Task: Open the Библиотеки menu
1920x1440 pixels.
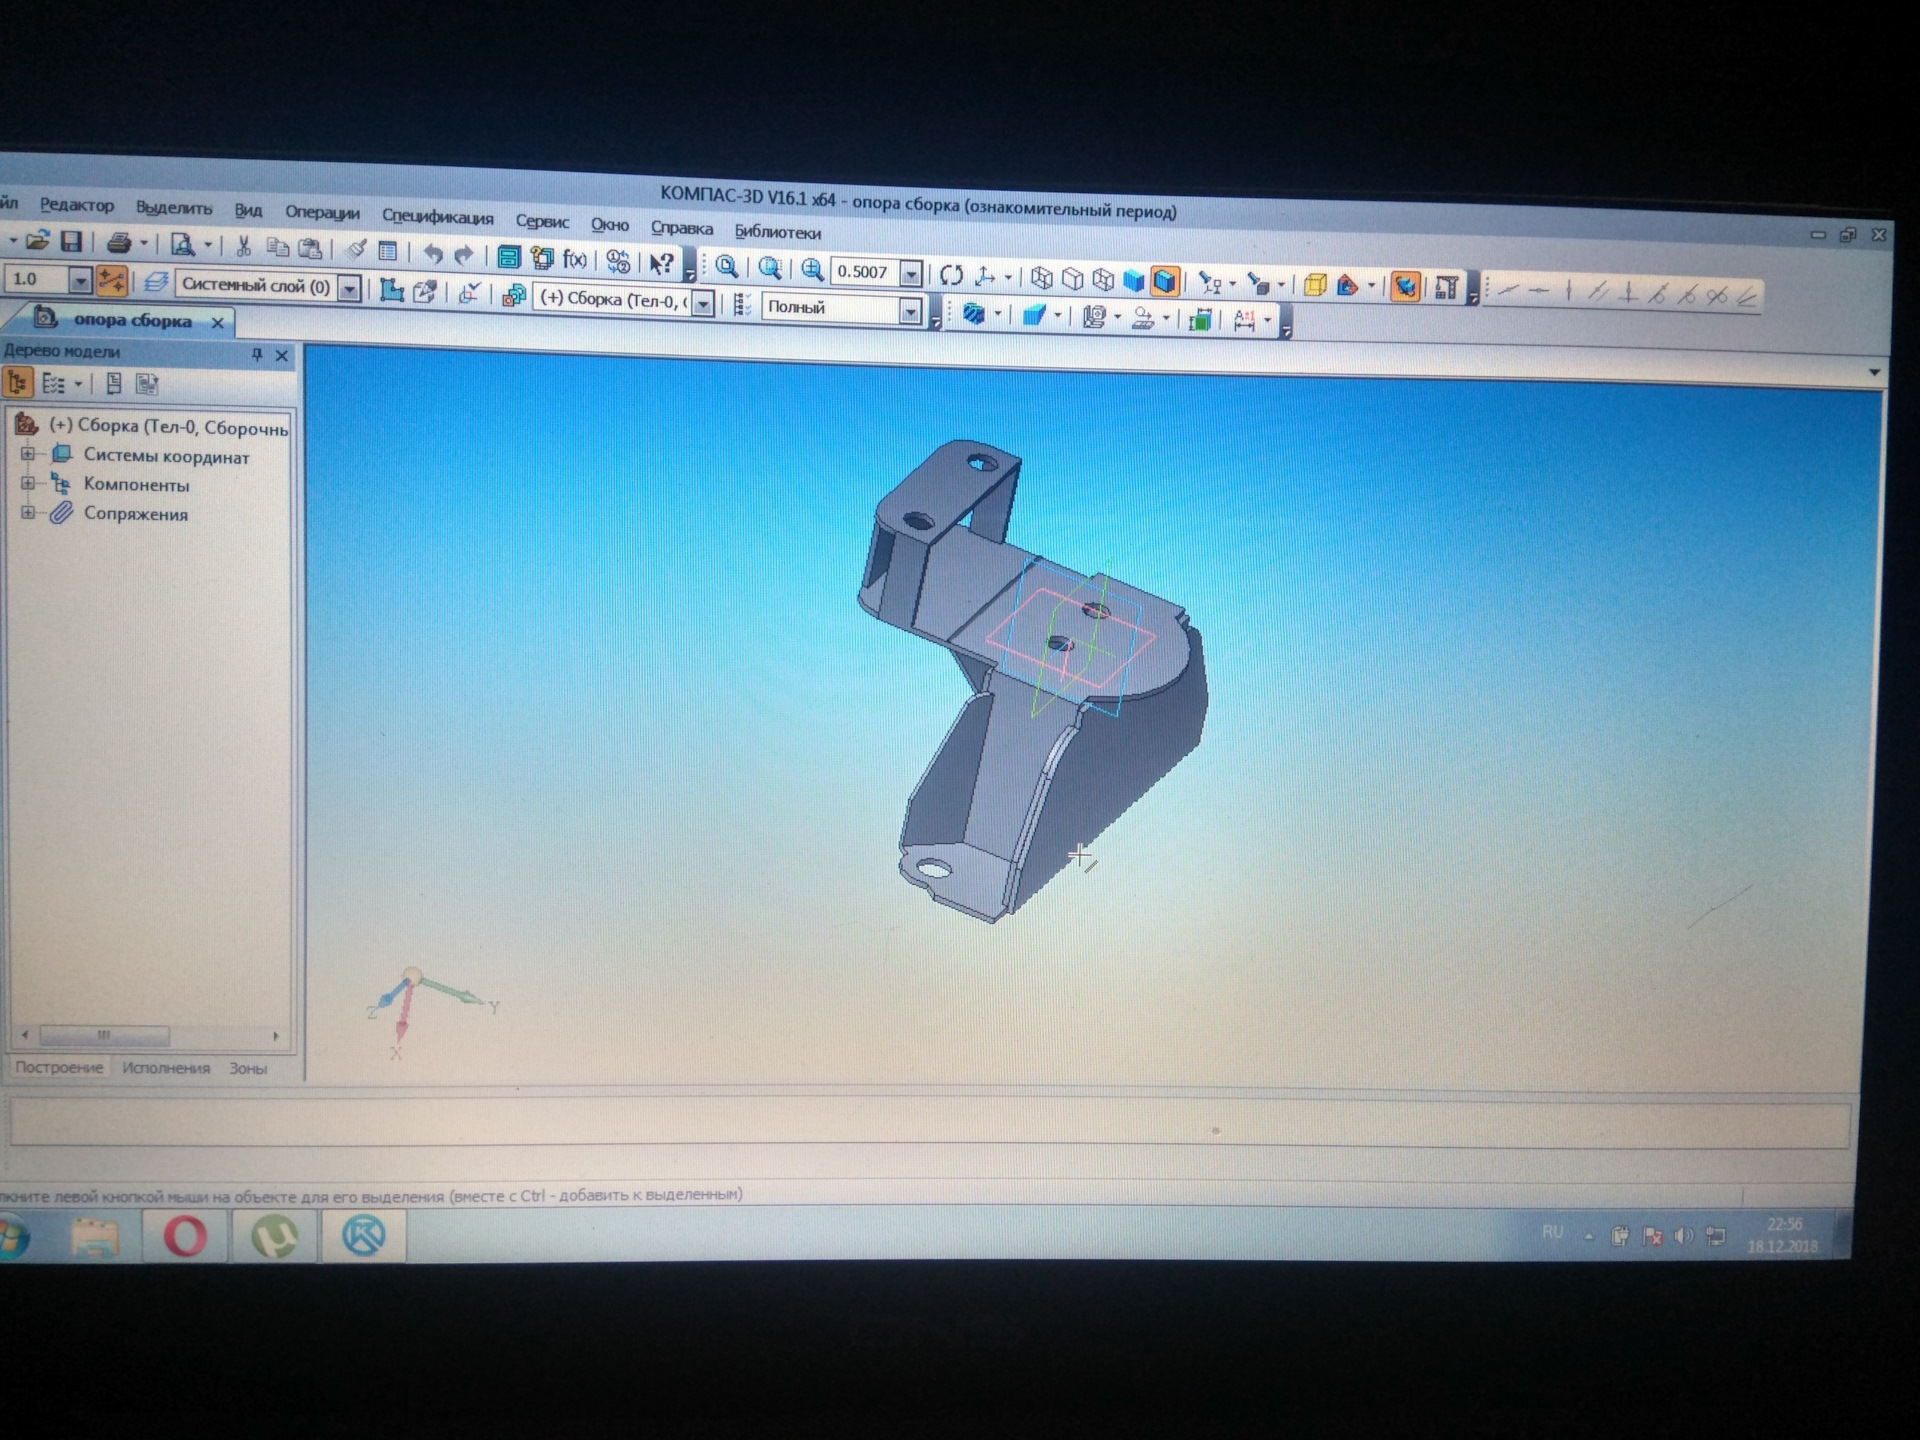Action: 778,232
